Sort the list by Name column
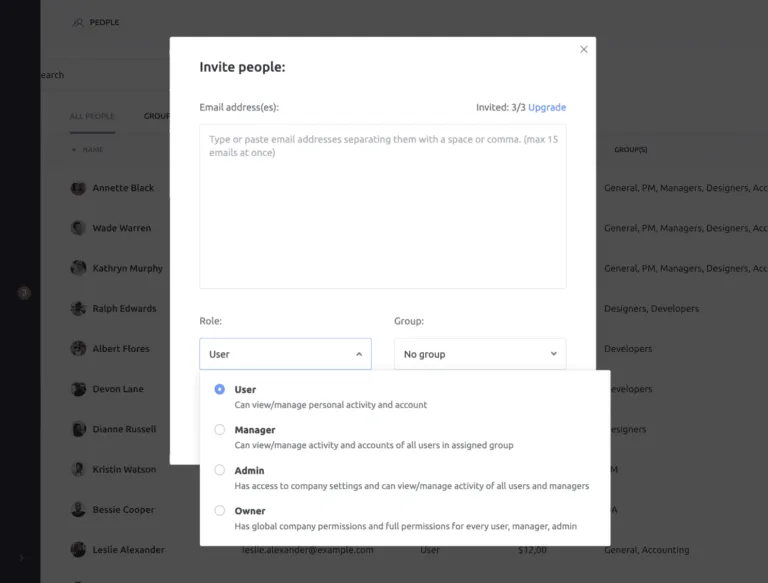 (x=90, y=150)
